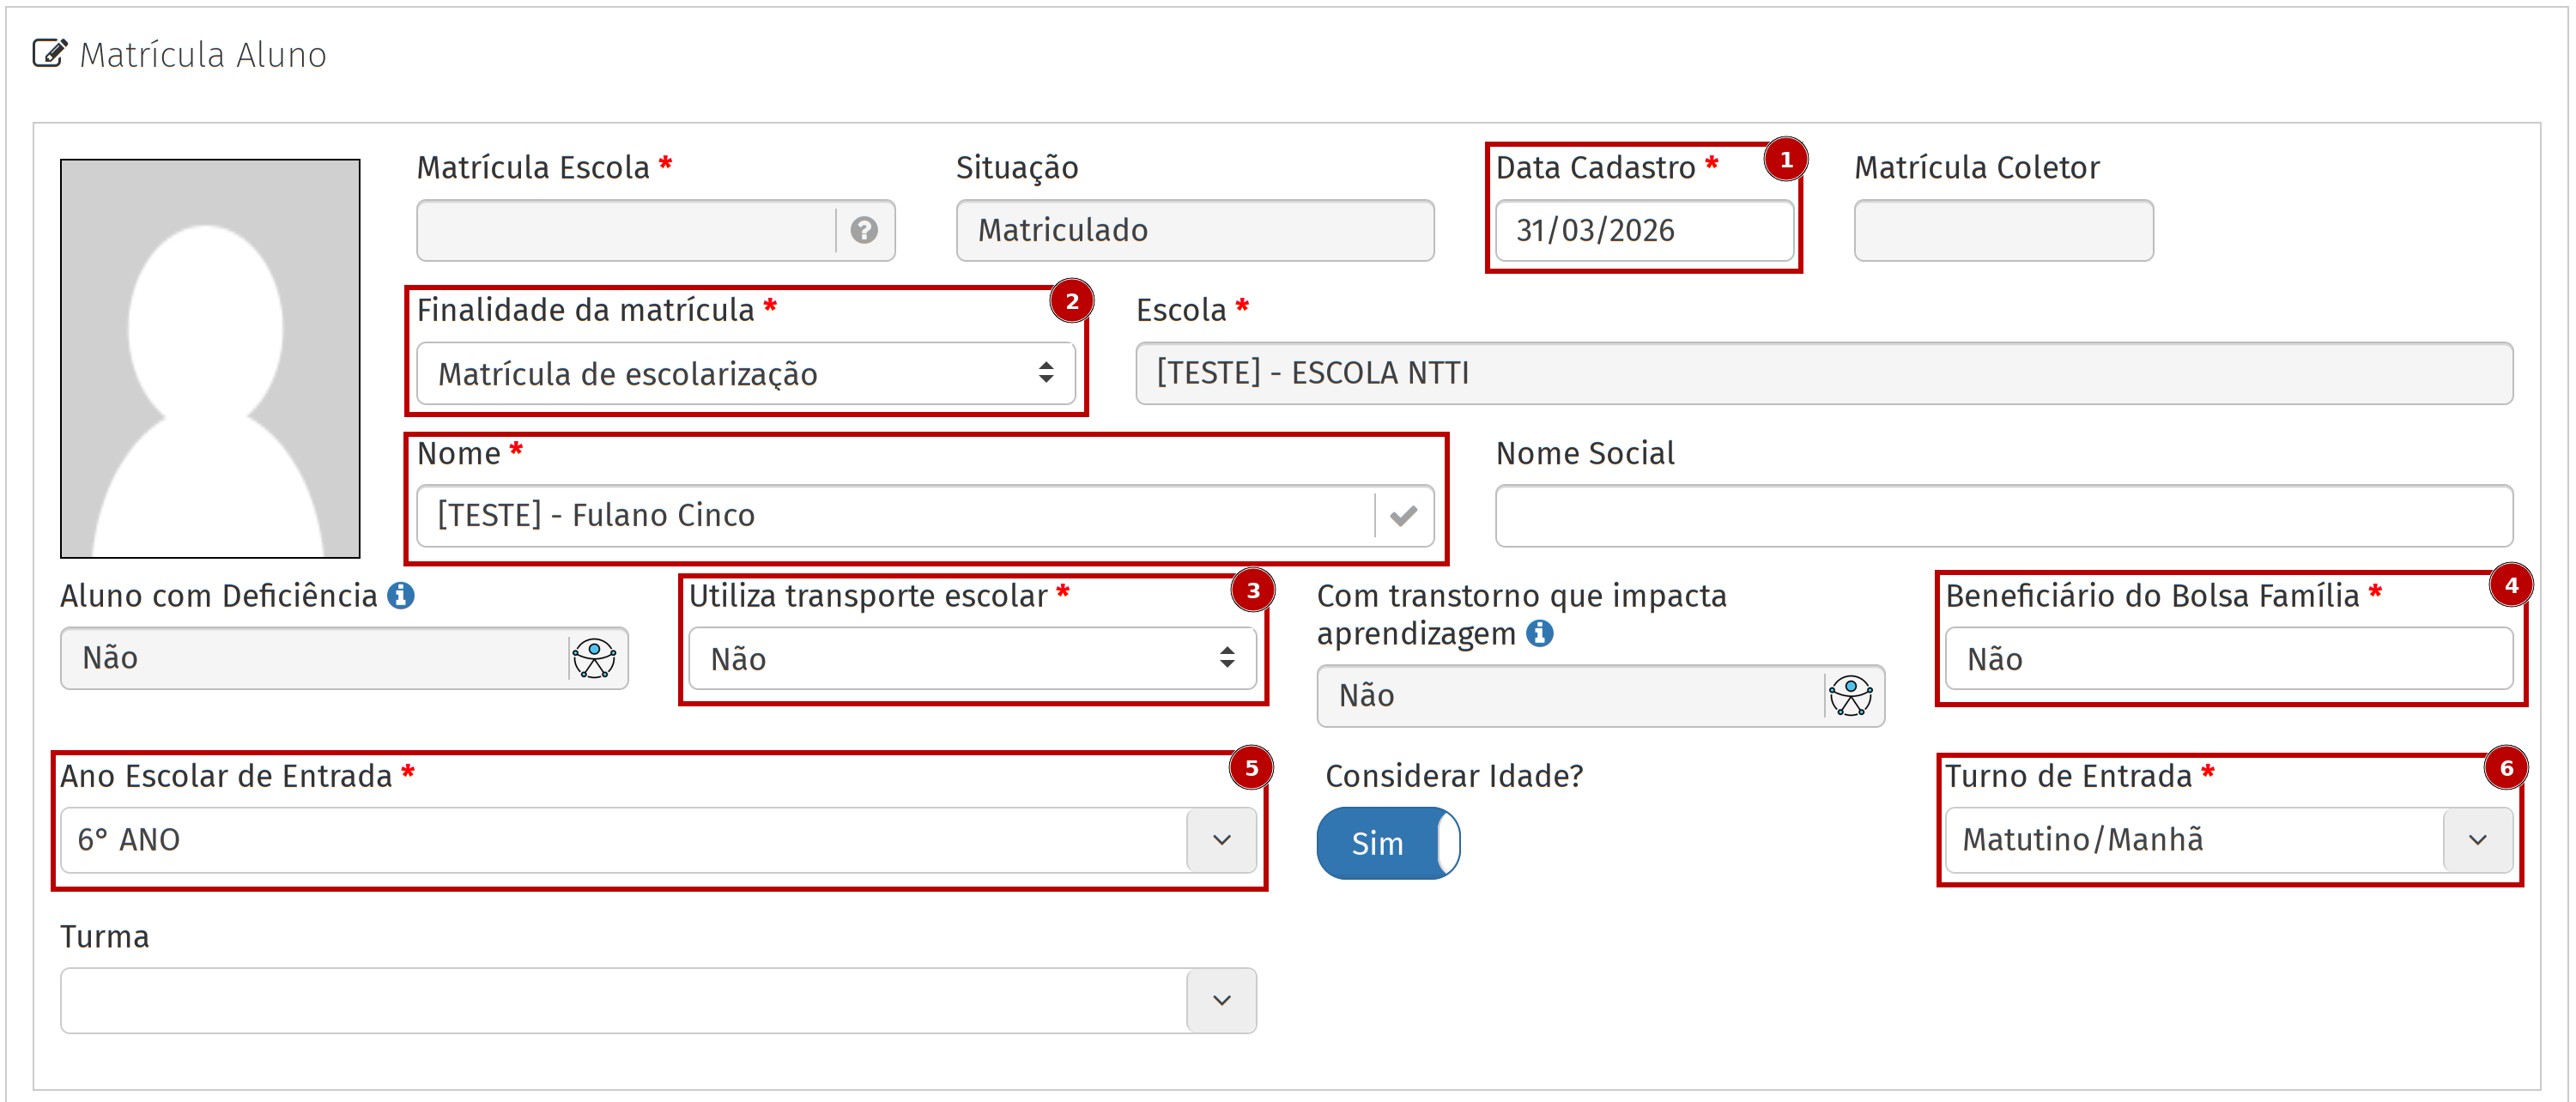
Task: Click info icon next to aprendizagem label
Action: pyautogui.click(x=1540, y=633)
